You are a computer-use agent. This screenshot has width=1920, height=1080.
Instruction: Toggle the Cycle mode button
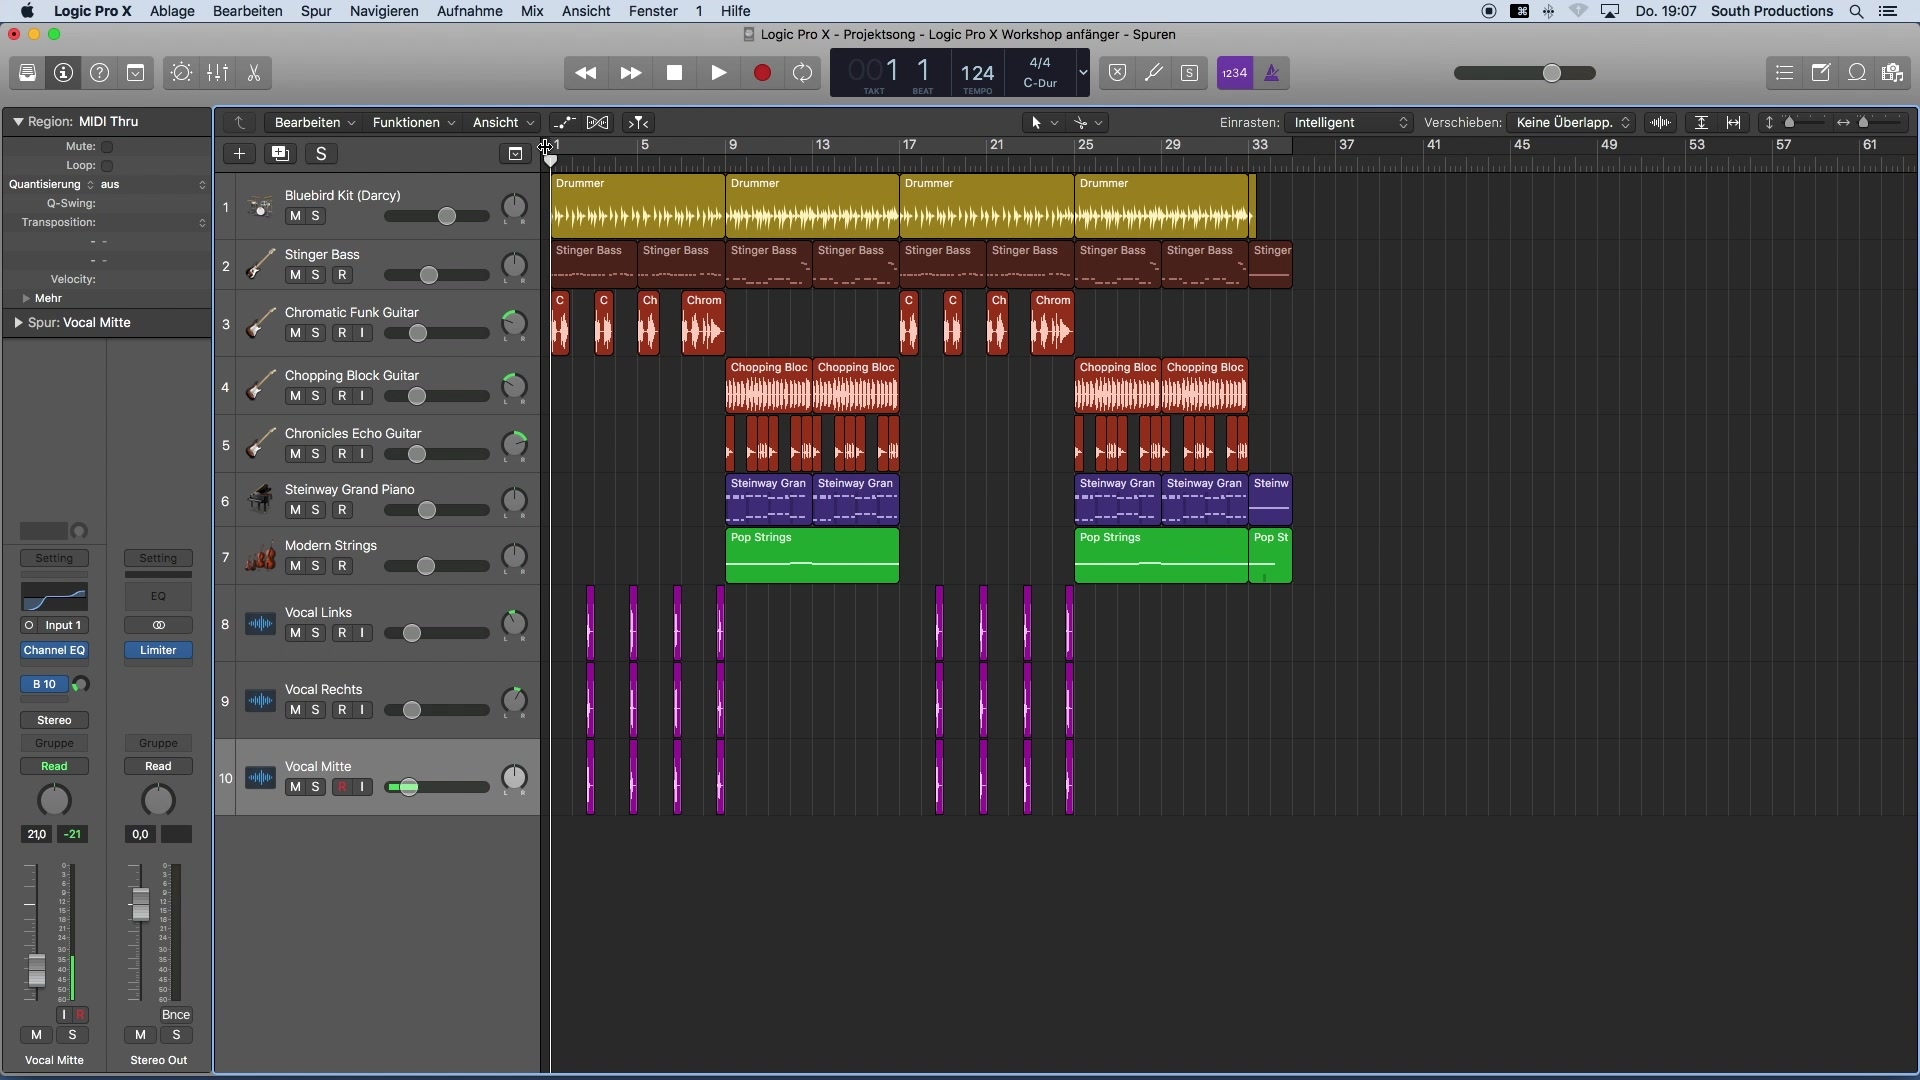[803, 73]
